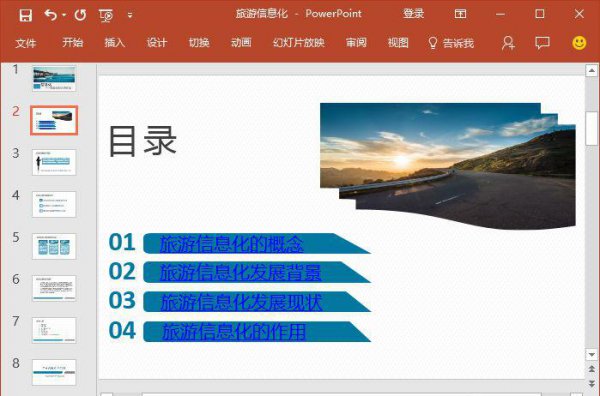Follow the 旅游信息化的作用 hyperlink
Image resolution: width=600 pixels, height=396 pixels.
234,331
